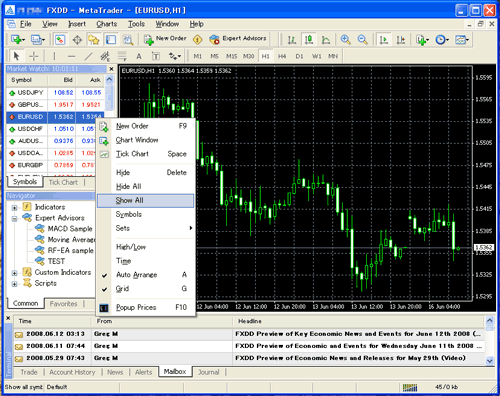Click scroll-down arrow in Mailbox list
Screen dimensions: 500x396
point(490,361)
